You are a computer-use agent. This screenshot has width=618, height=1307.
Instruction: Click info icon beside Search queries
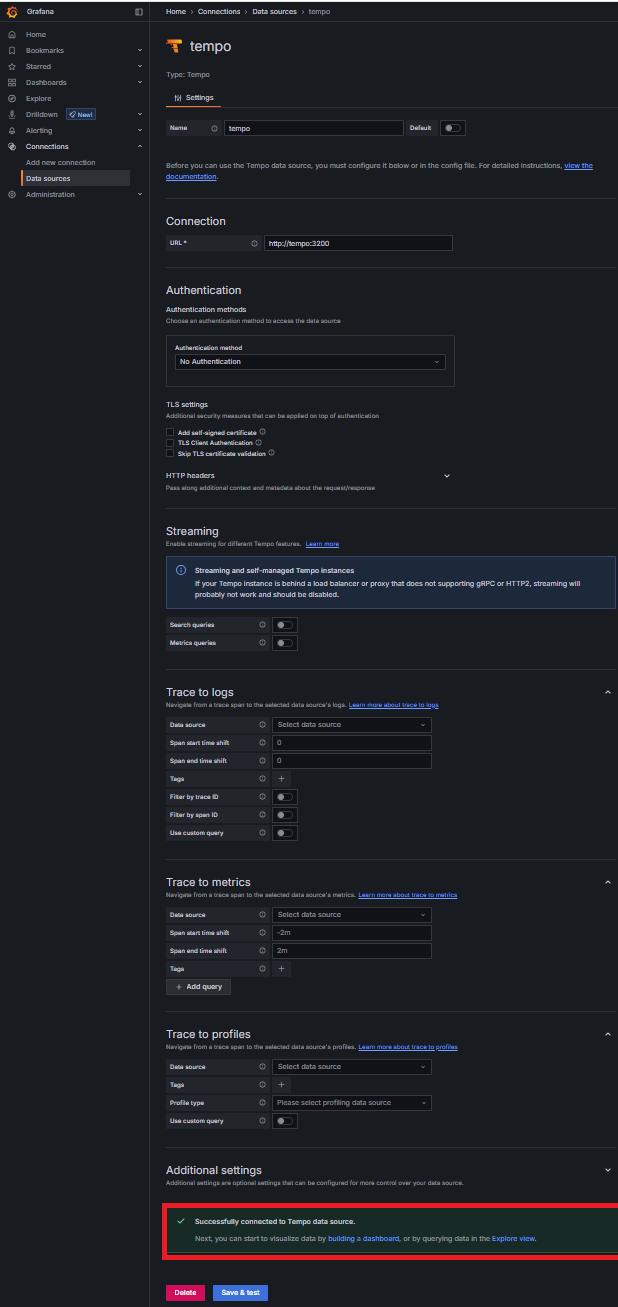262,625
